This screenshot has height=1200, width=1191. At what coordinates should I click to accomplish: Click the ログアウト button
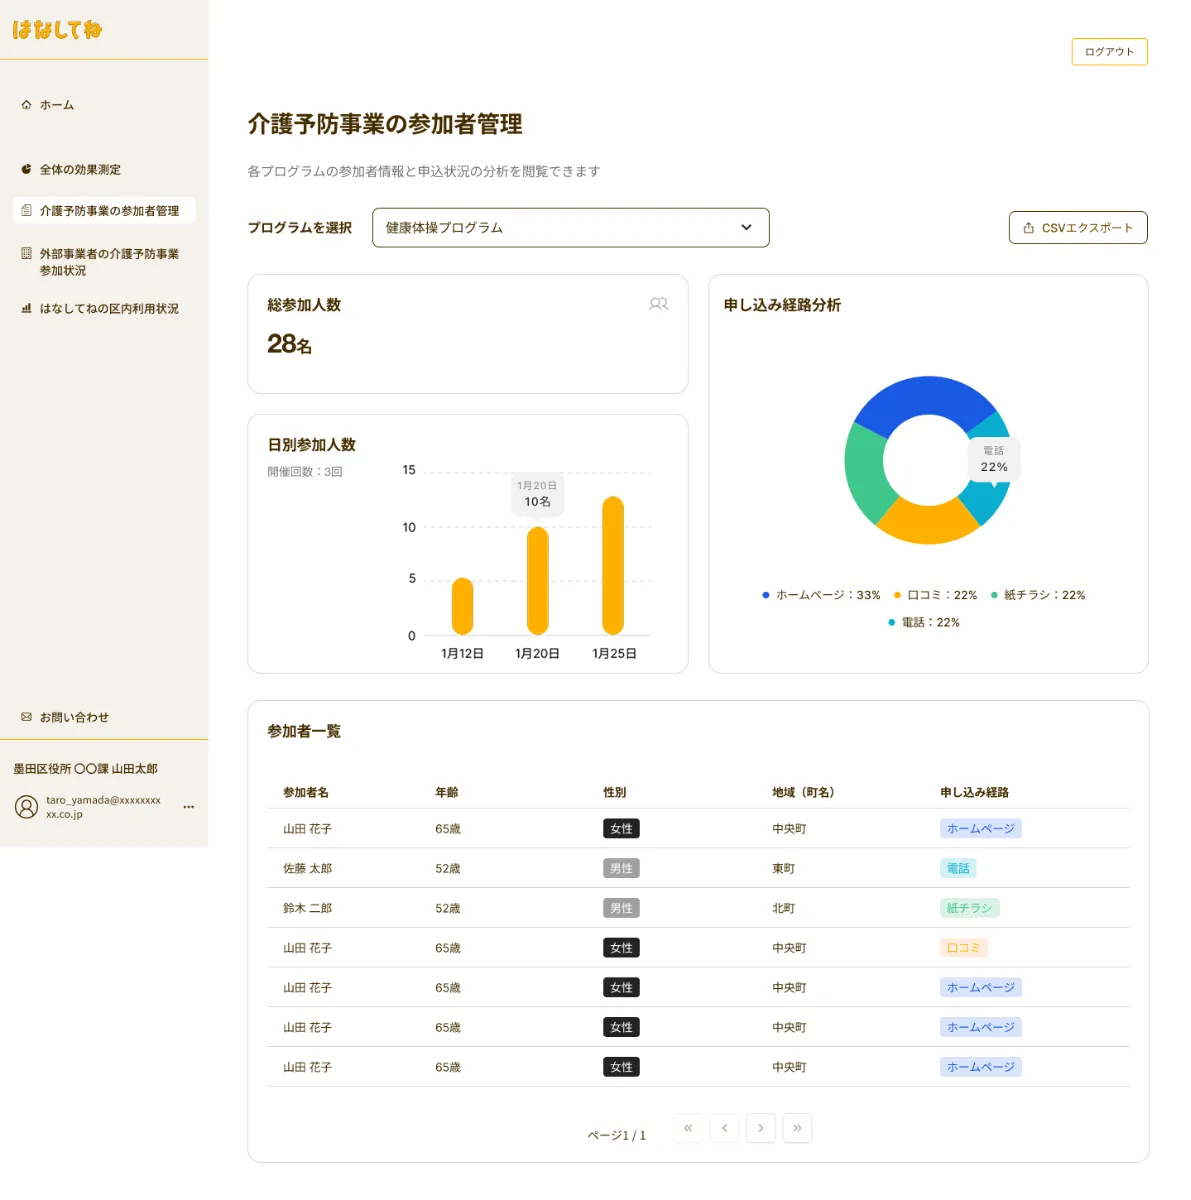tap(1109, 52)
